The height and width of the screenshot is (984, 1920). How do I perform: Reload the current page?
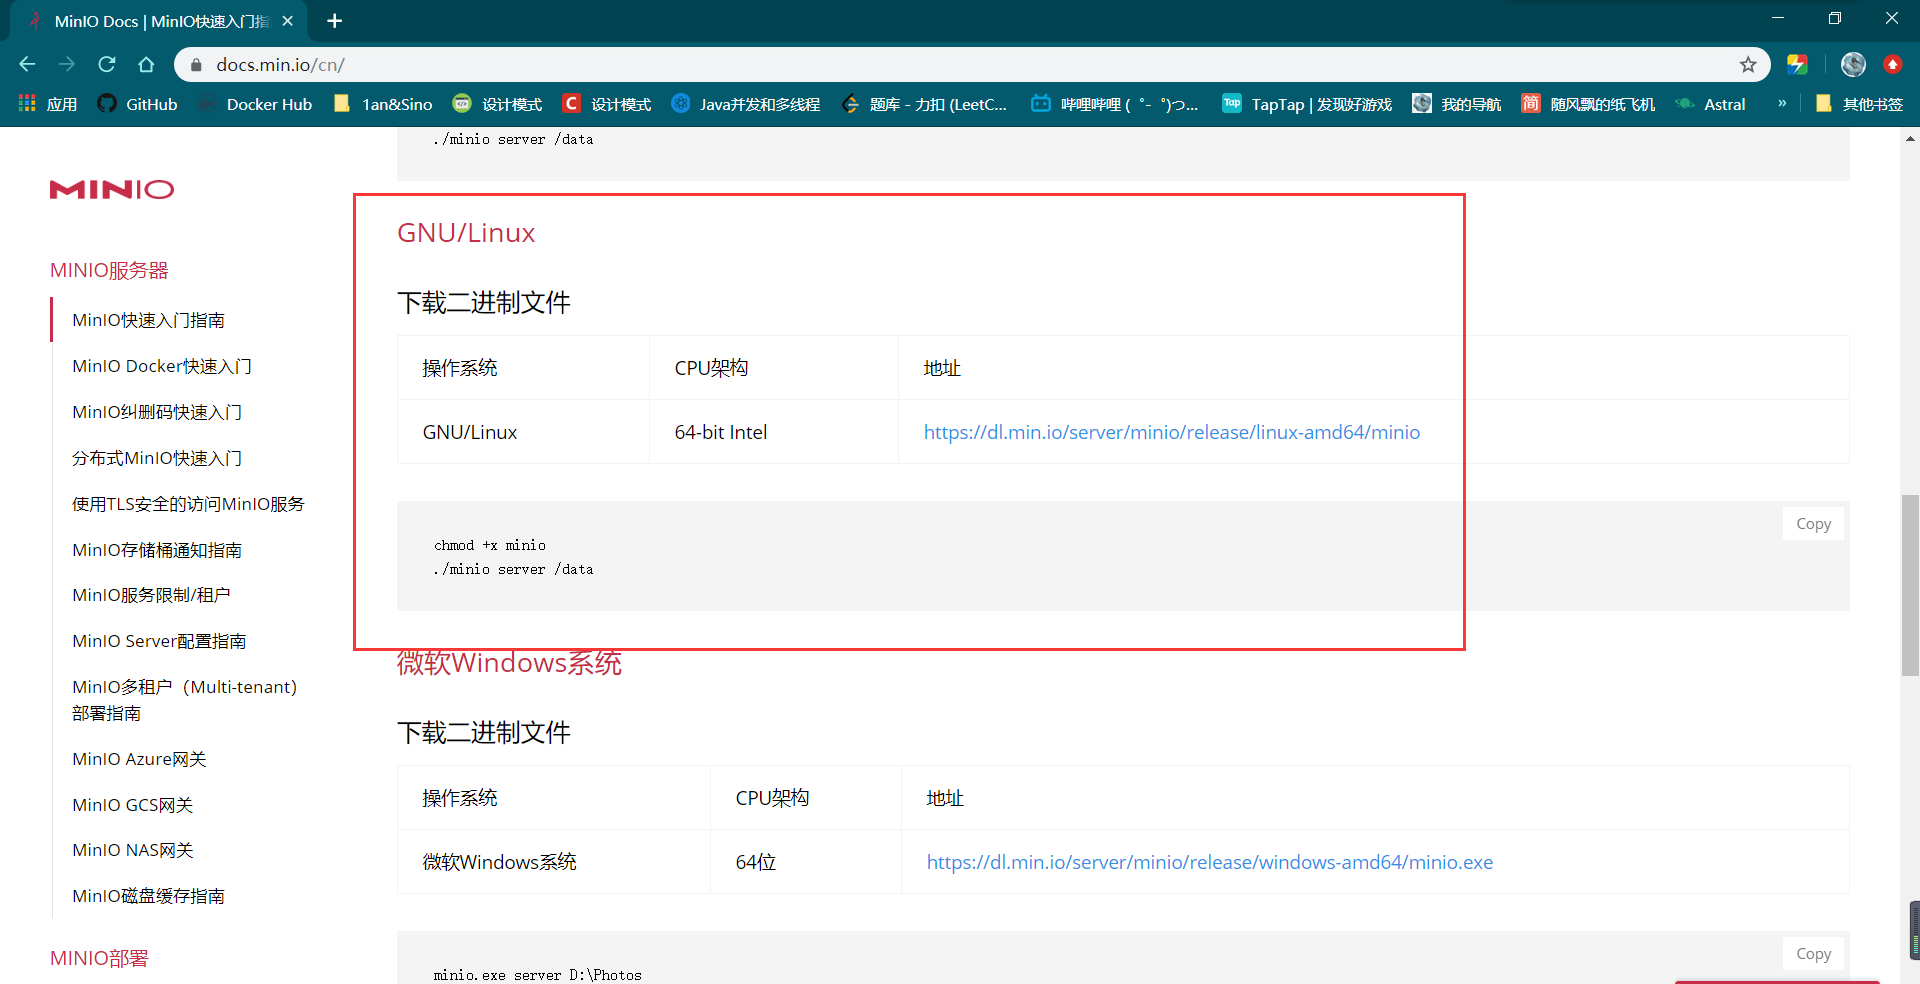tap(106, 64)
